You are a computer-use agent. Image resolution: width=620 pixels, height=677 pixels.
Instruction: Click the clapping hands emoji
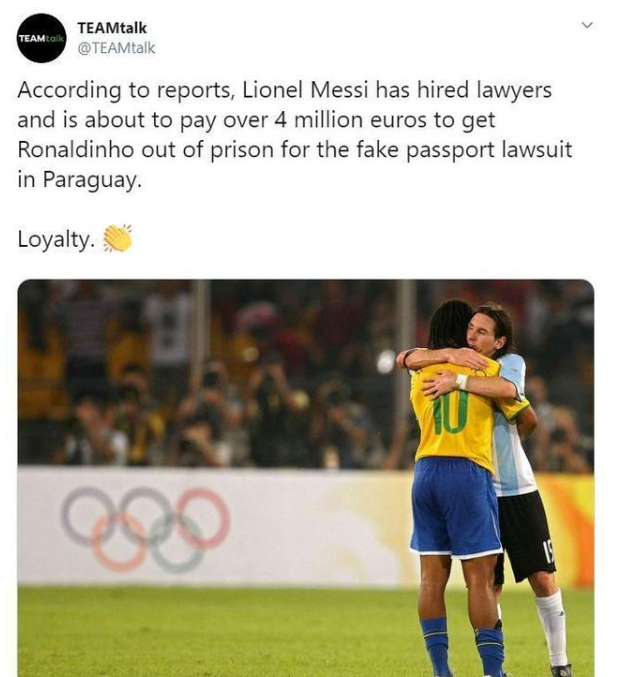pyautogui.click(x=117, y=238)
